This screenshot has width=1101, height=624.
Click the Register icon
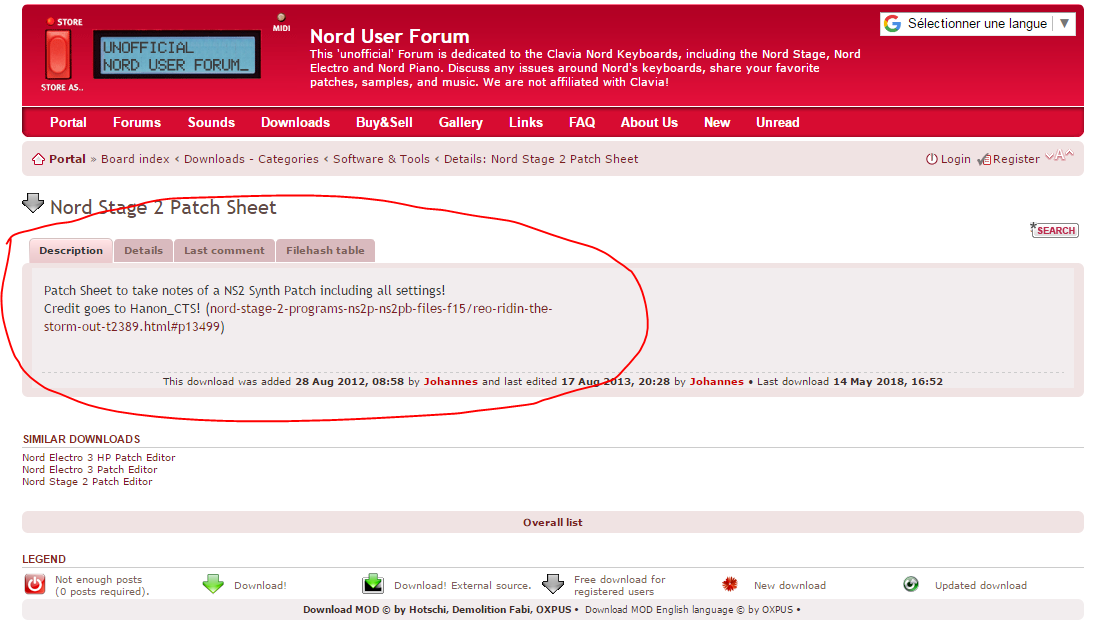pos(984,160)
